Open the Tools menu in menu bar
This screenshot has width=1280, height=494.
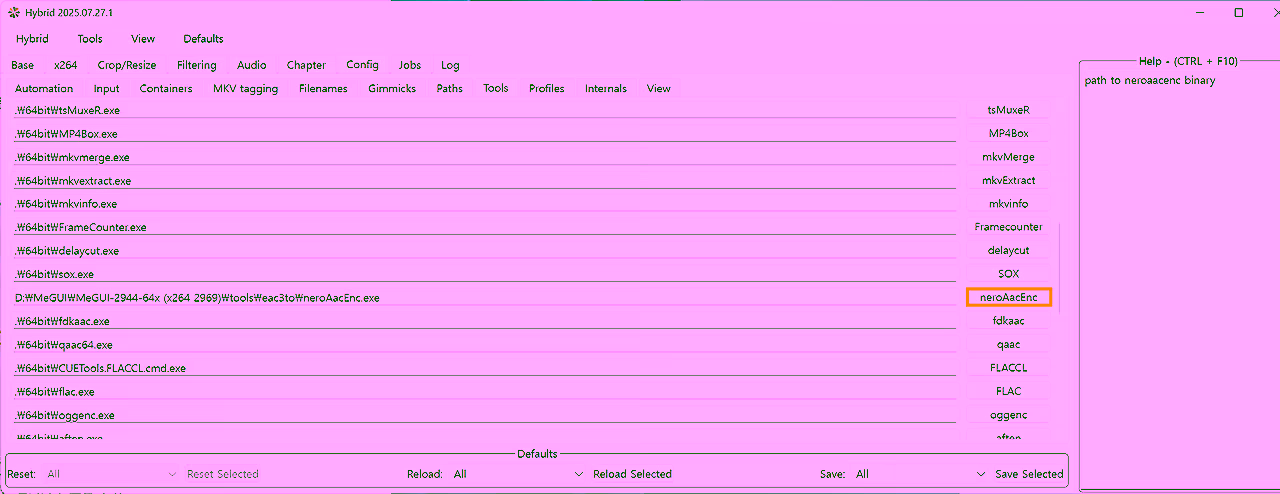pos(90,39)
